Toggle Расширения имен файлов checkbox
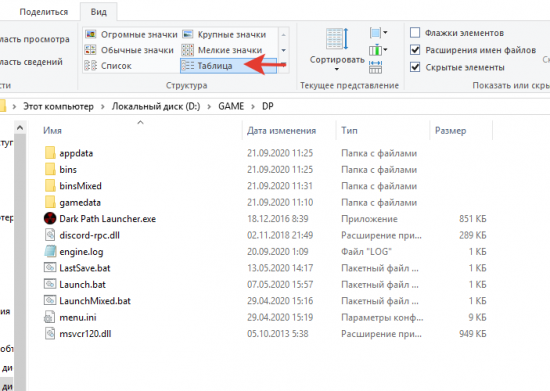This screenshot has height=391, width=550. coord(415,50)
